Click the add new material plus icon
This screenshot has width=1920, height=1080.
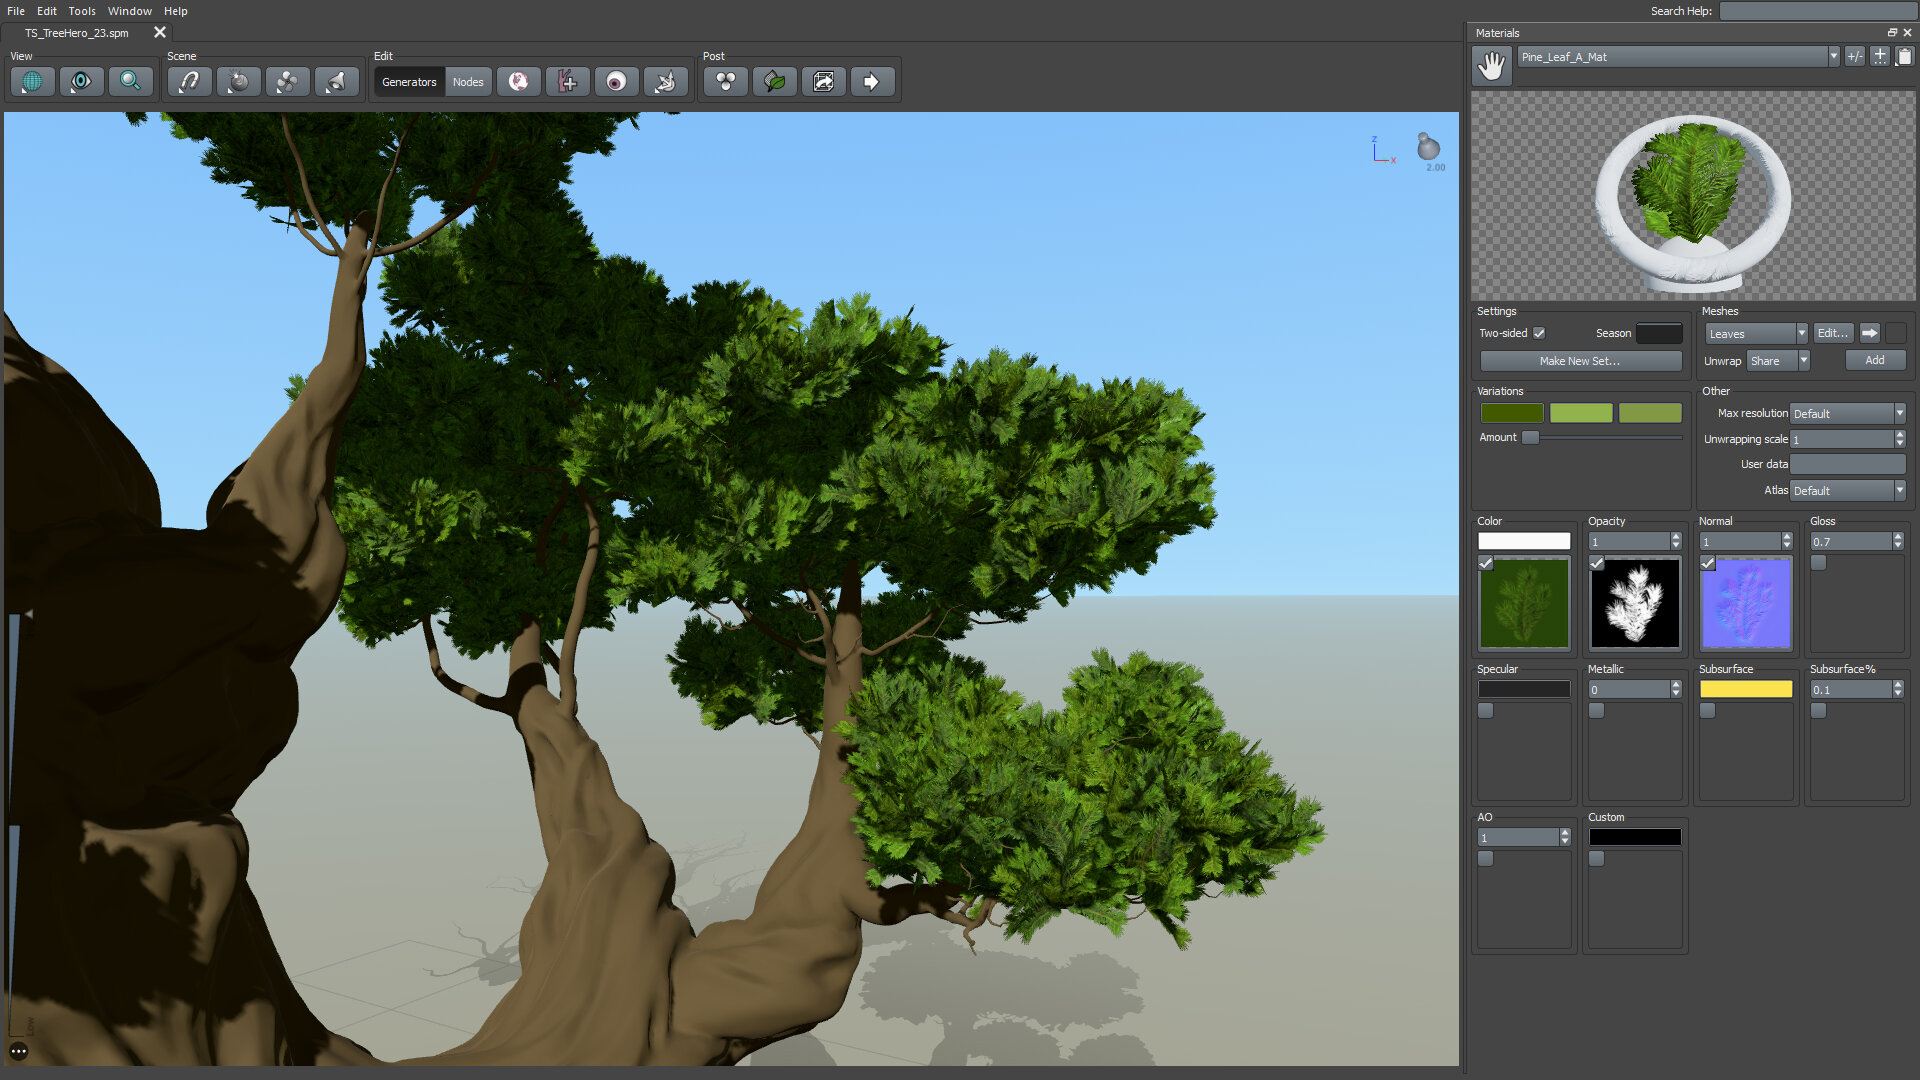(x=1880, y=57)
